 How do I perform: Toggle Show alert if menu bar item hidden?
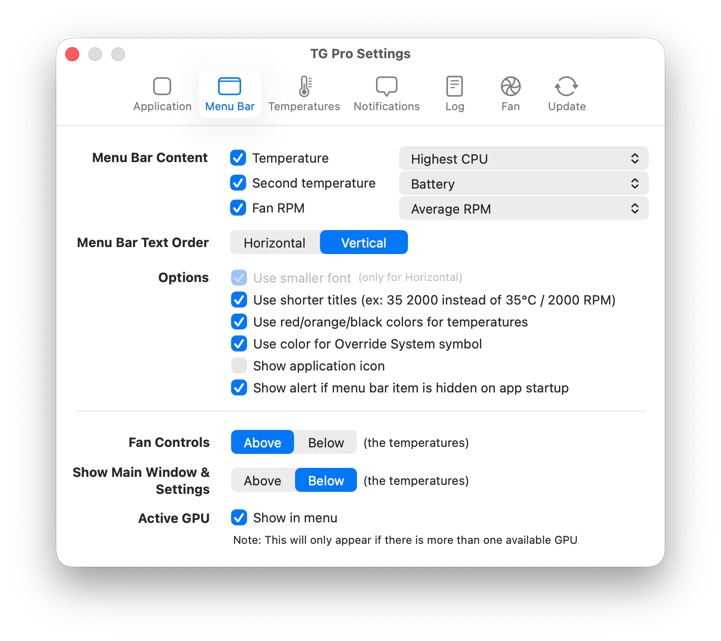(x=239, y=388)
